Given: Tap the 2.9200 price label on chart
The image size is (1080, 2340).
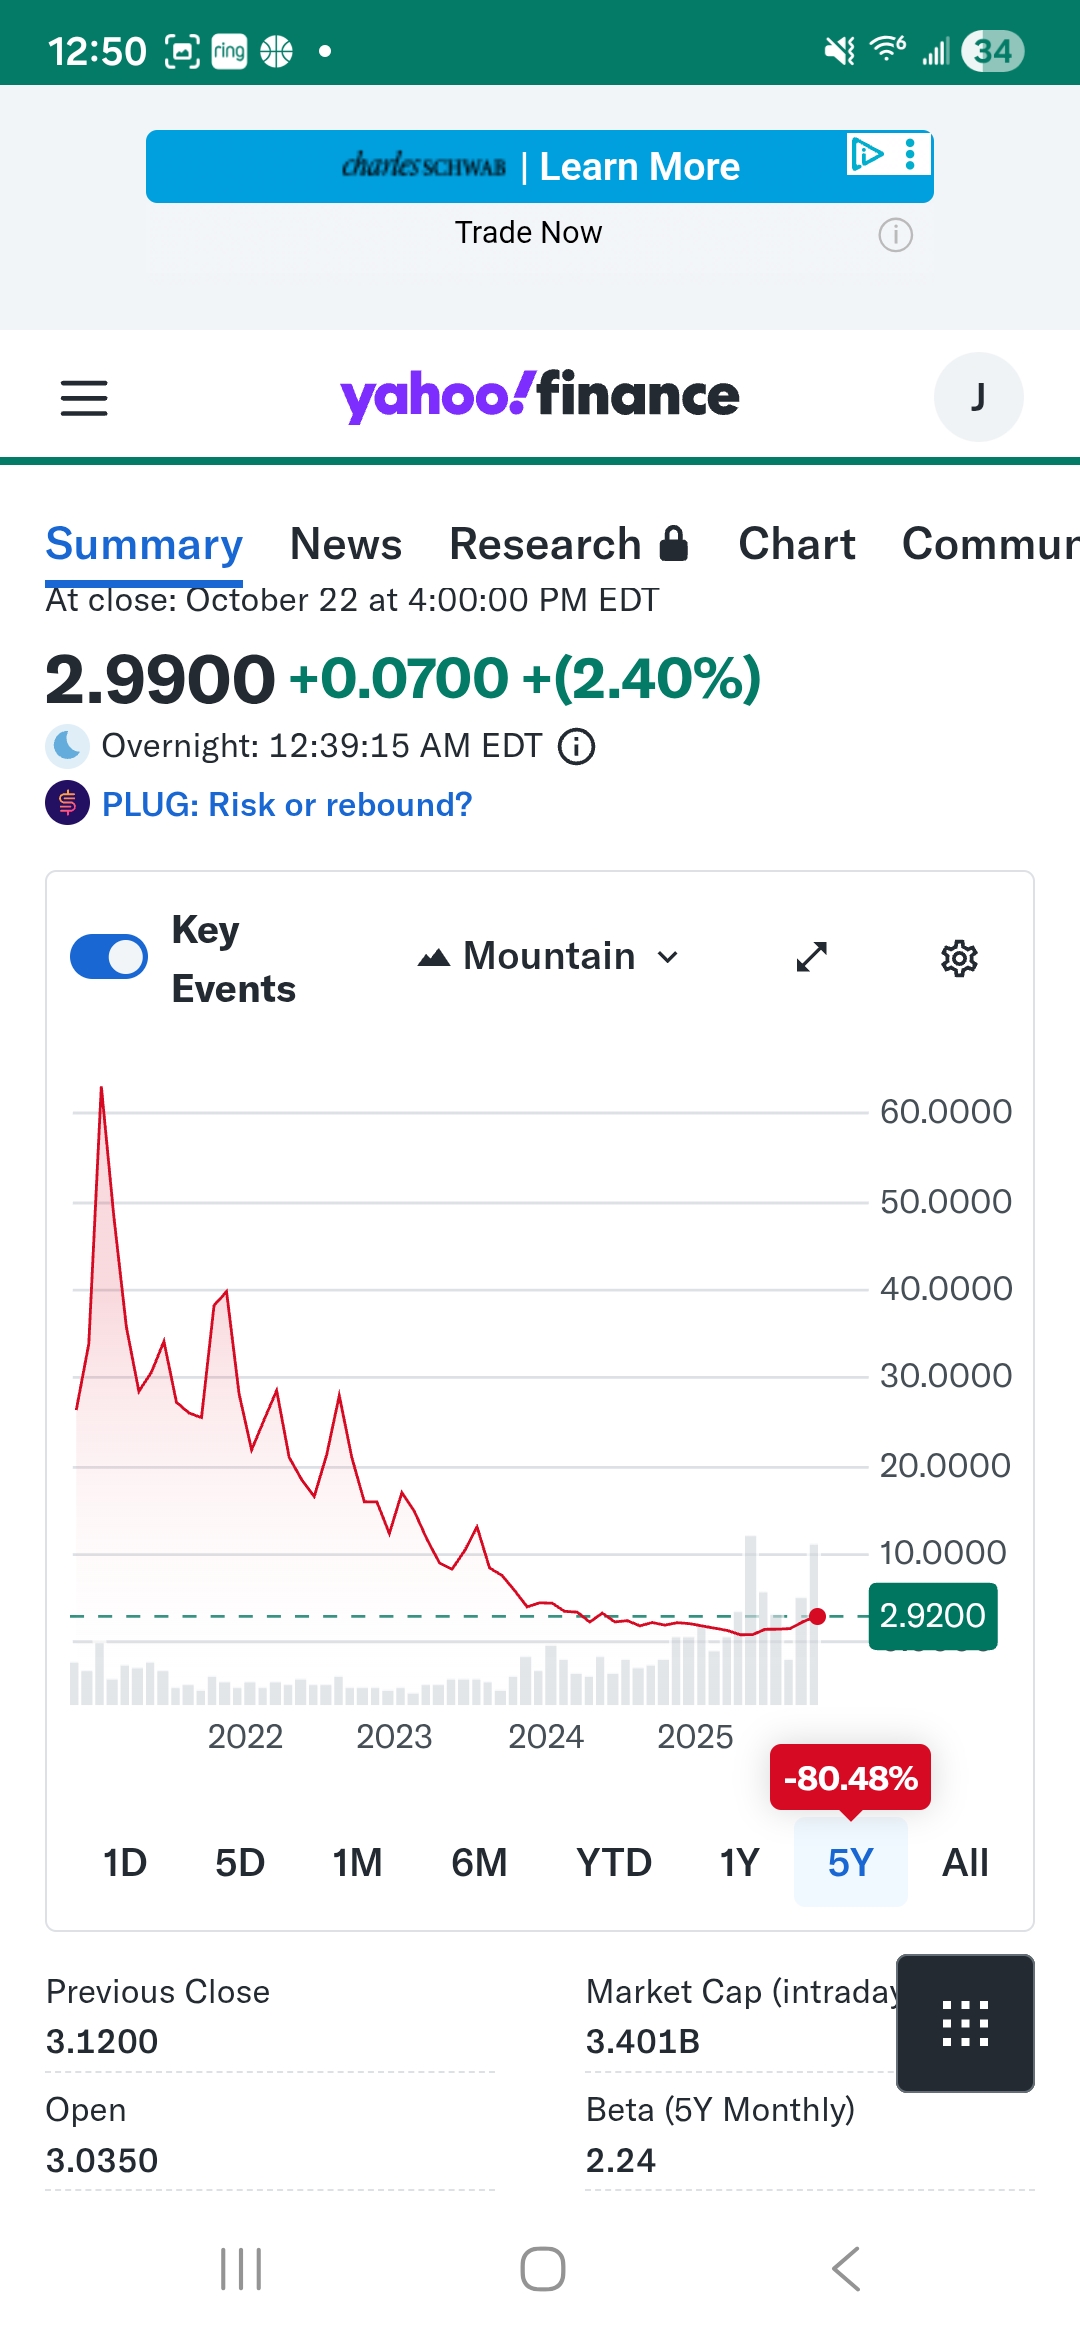Looking at the screenshot, I should tap(933, 1615).
